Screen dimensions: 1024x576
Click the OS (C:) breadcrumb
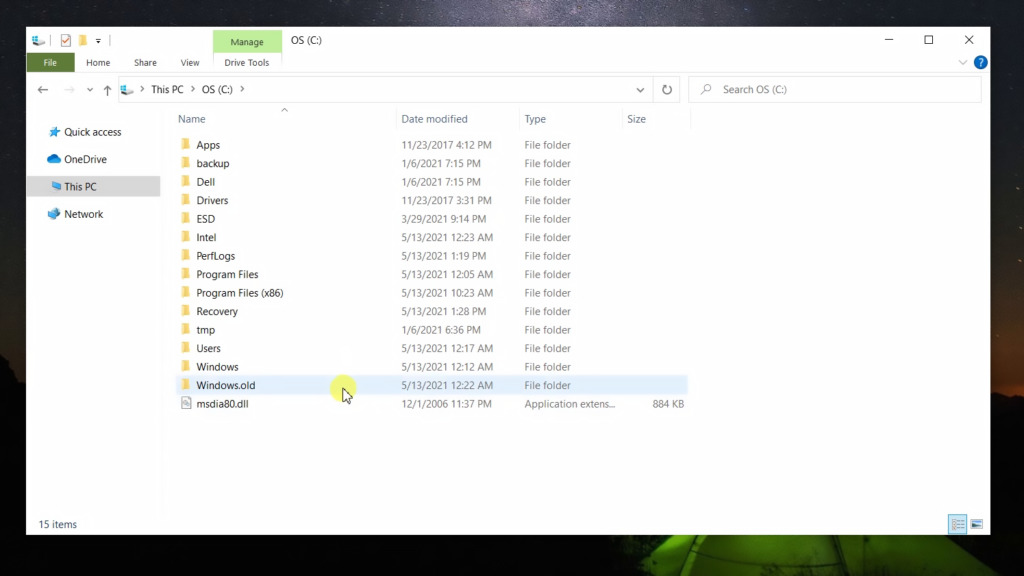(x=217, y=89)
